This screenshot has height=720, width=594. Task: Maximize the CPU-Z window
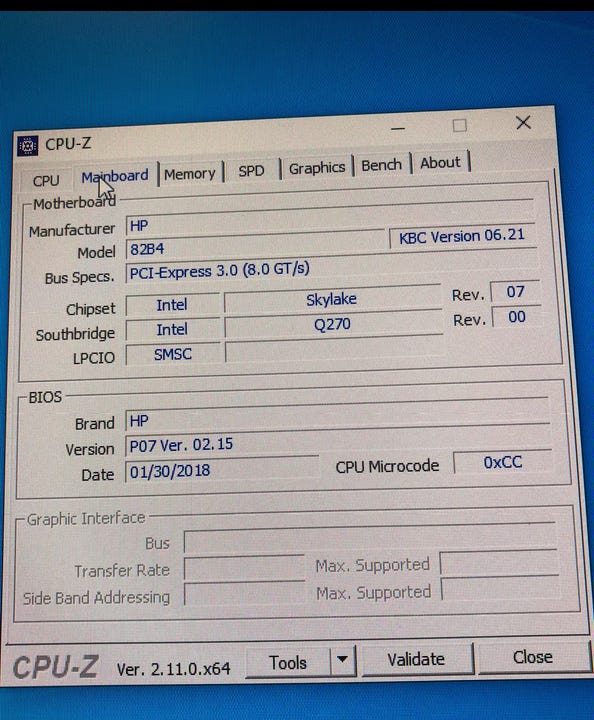[x=460, y=125]
